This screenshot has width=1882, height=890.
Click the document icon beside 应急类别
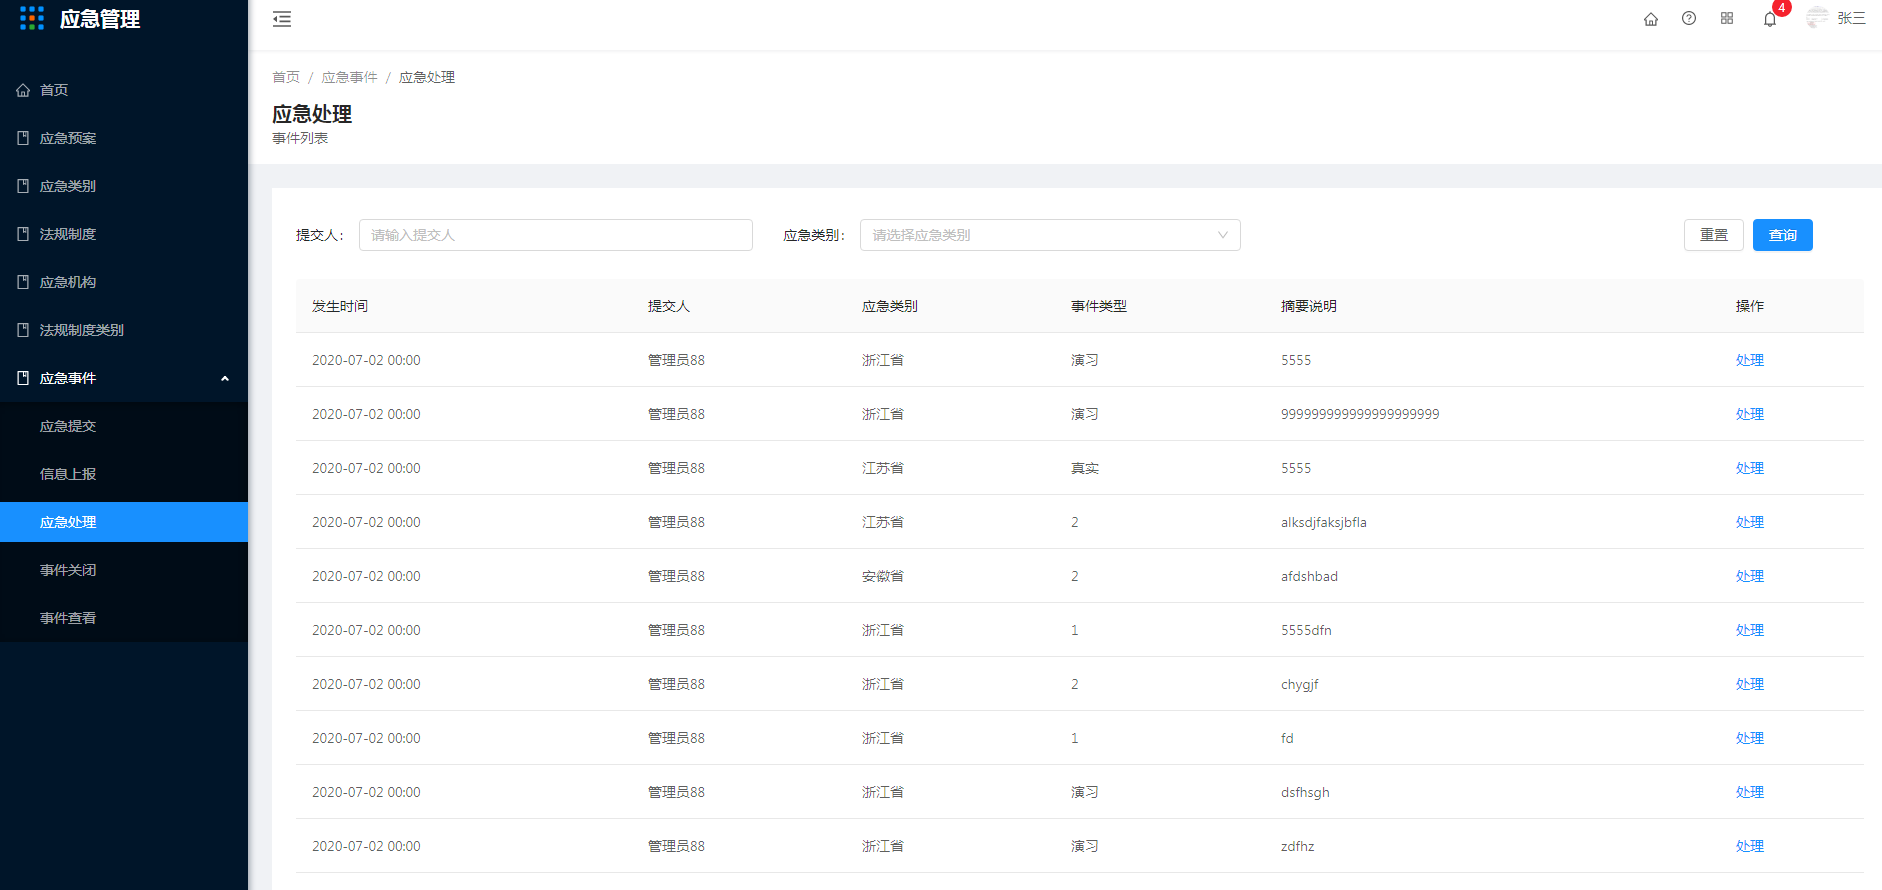coord(23,186)
